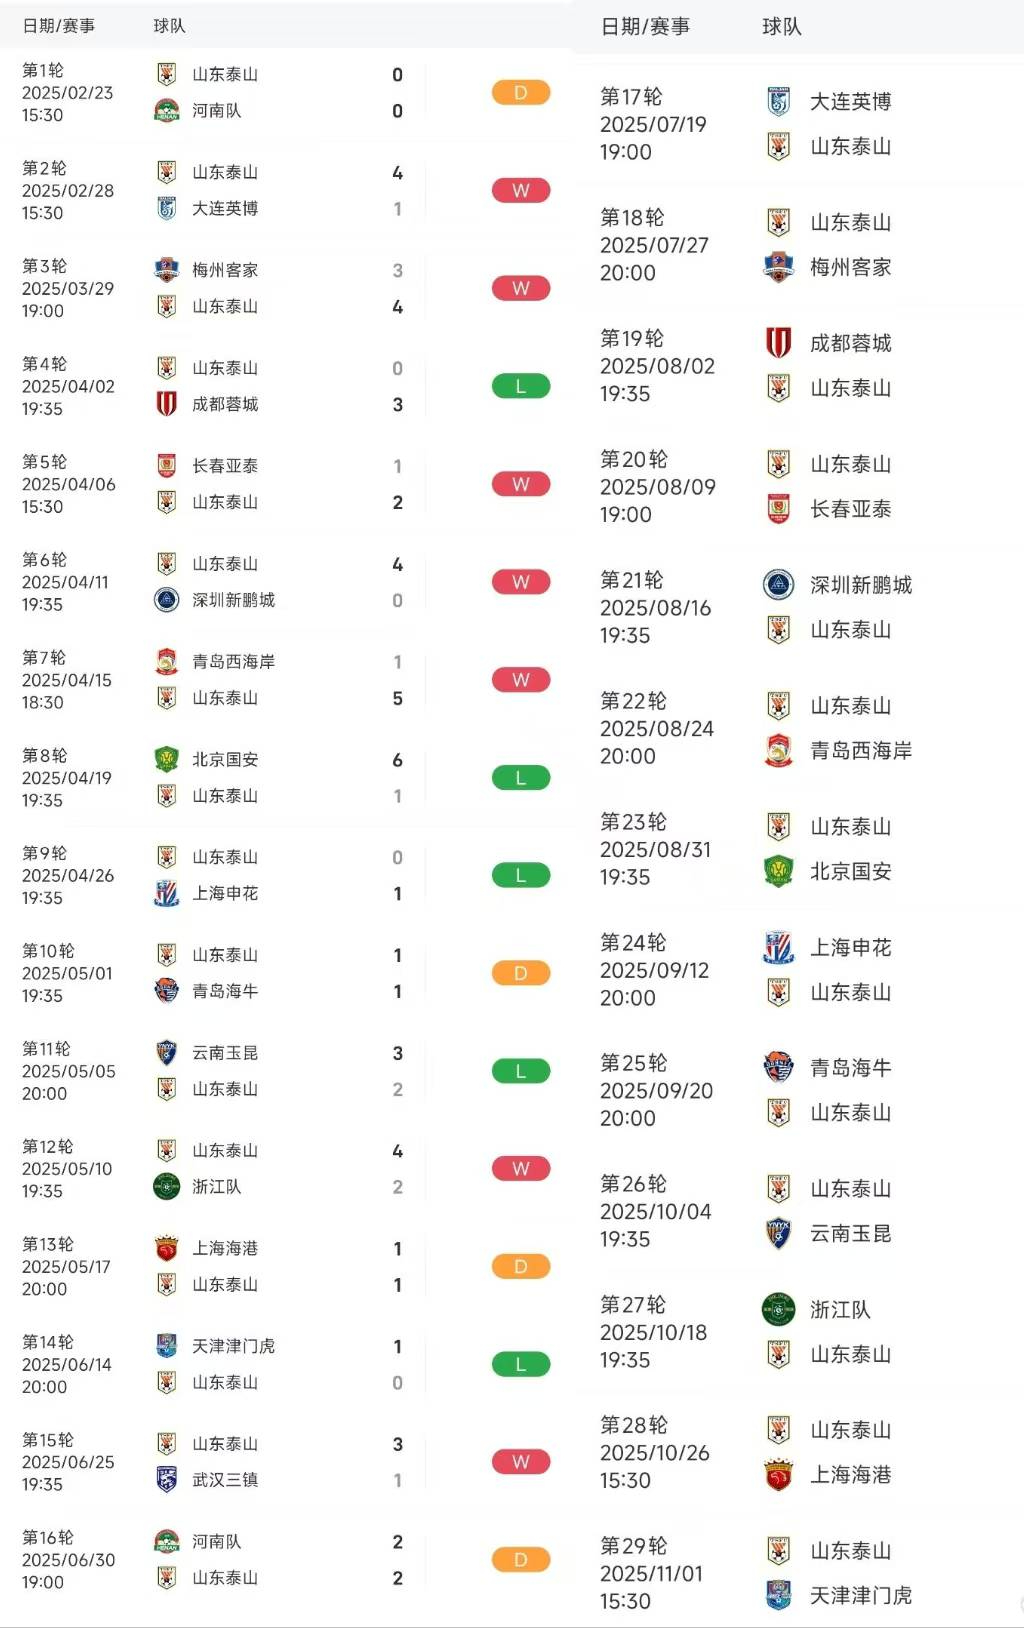Open 浙江队 team name in round 27

coord(840,1309)
